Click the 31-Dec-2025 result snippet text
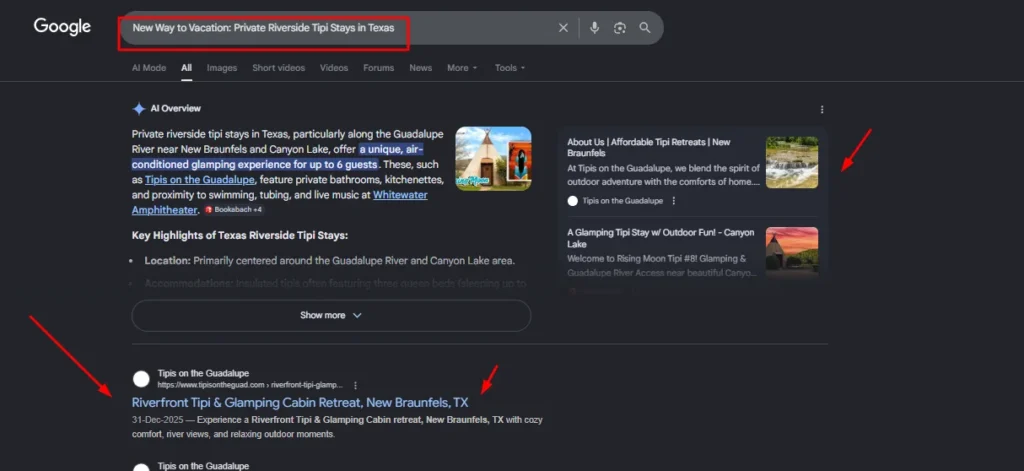The height and width of the screenshot is (471, 1024). tap(337, 427)
